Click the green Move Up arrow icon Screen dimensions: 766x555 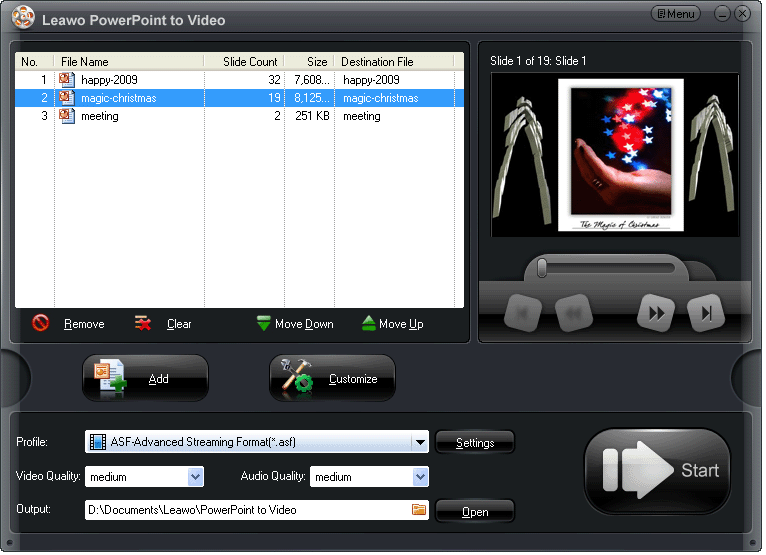pyautogui.click(x=369, y=323)
